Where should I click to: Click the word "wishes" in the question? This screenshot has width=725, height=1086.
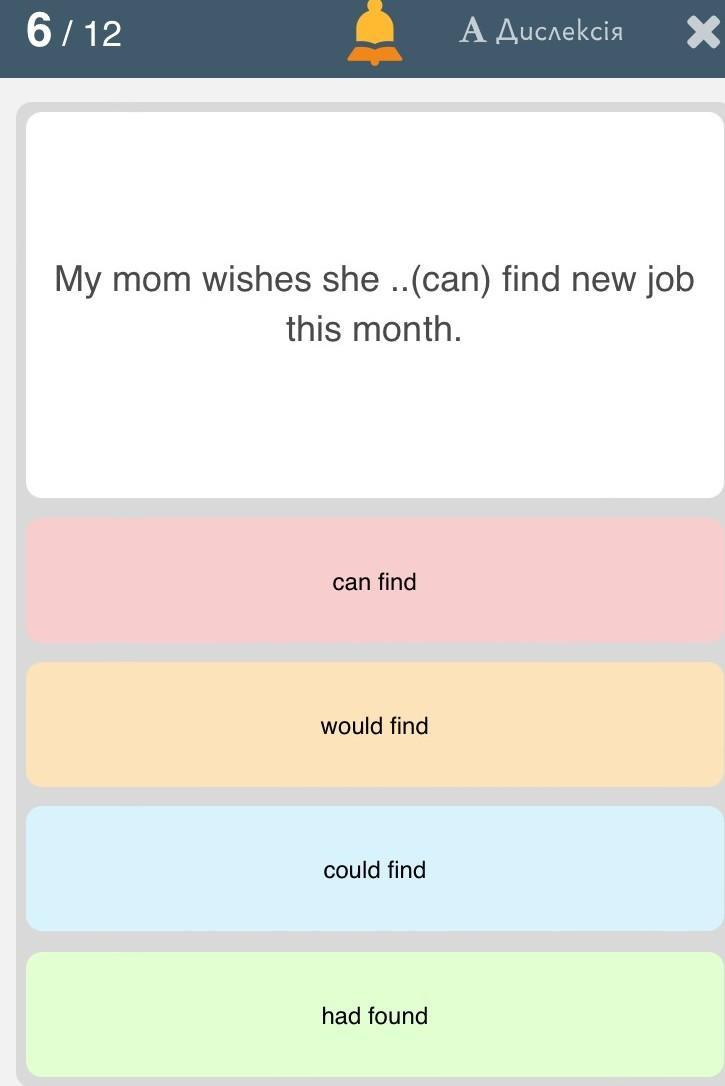[x=257, y=279]
